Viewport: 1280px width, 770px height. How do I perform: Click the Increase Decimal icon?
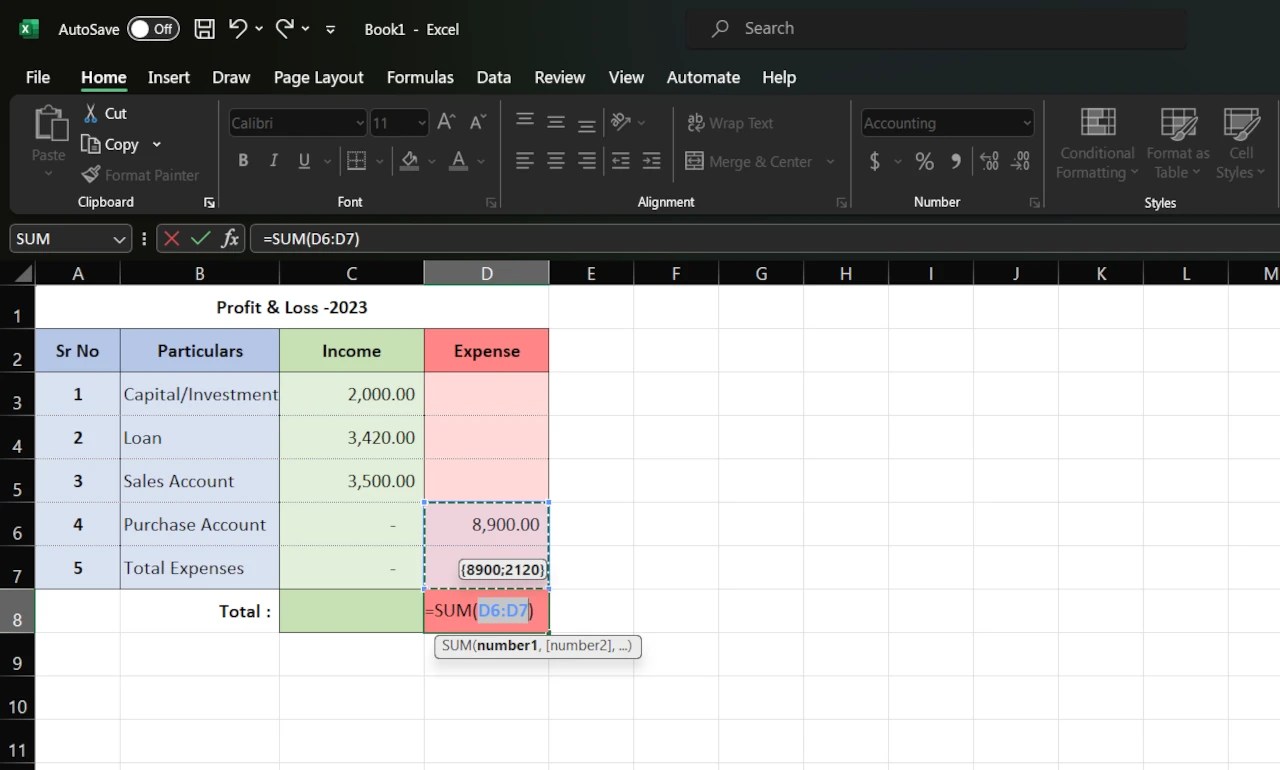(x=989, y=160)
